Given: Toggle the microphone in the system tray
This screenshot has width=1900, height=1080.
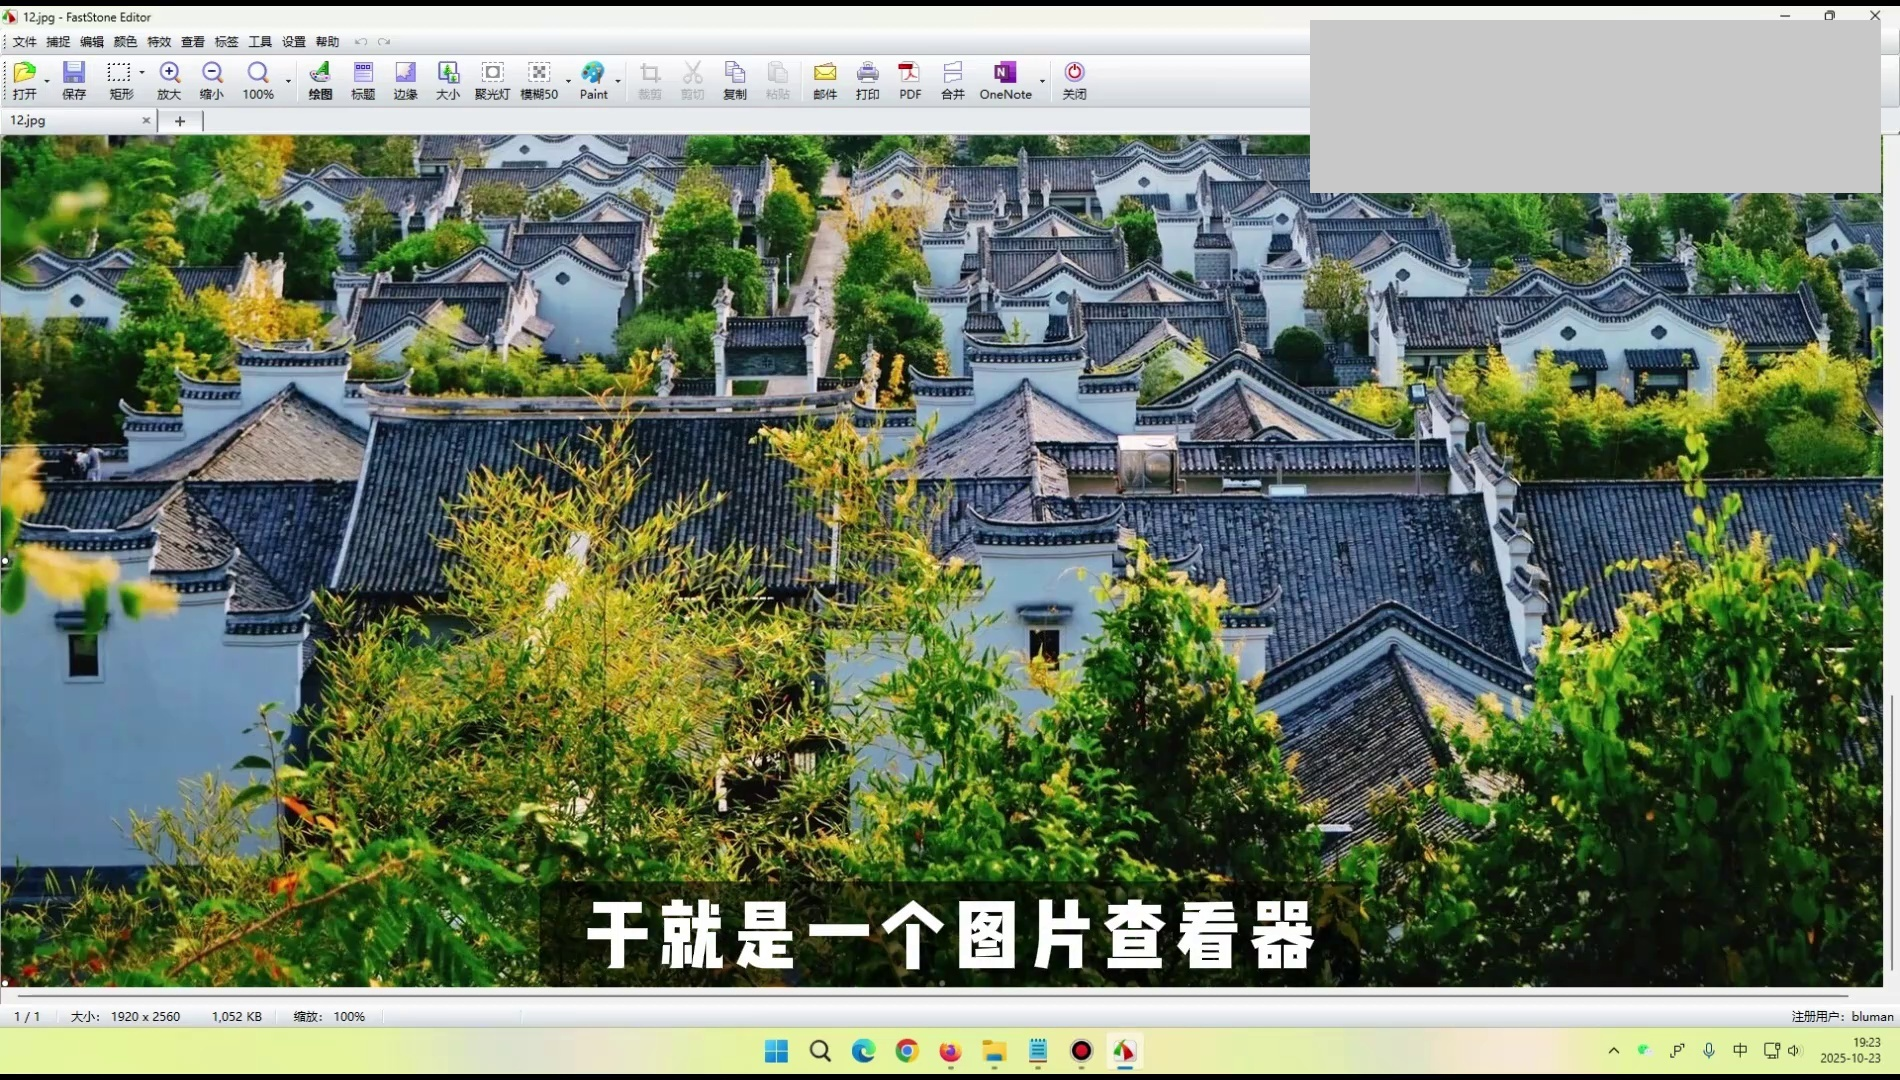Looking at the screenshot, I should click(1709, 1050).
